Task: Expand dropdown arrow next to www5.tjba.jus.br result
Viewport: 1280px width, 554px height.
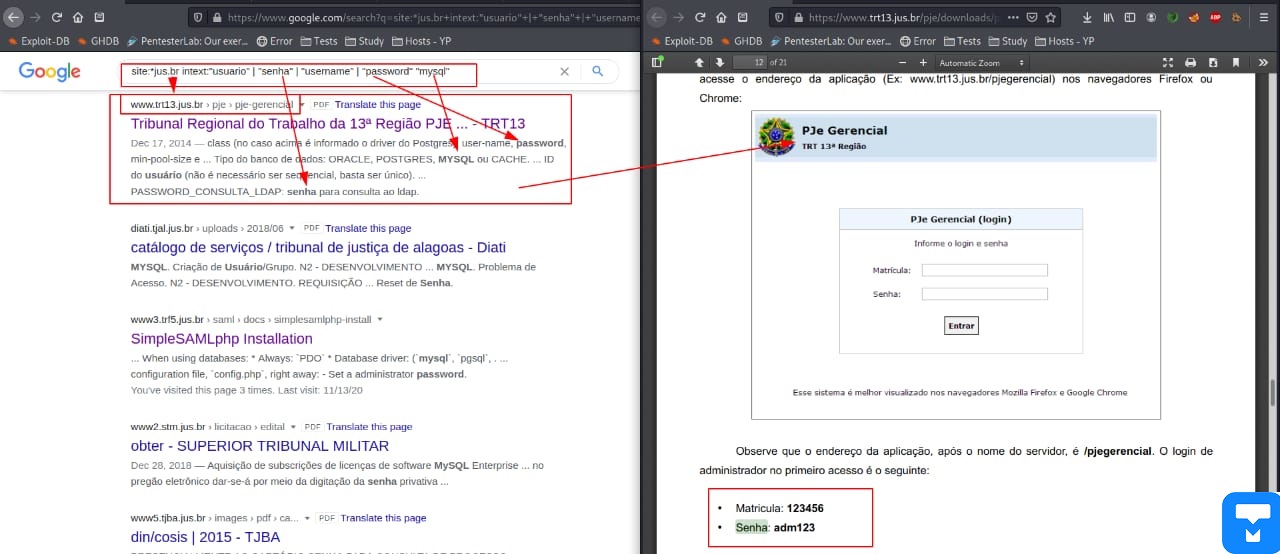Action: click(306, 518)
